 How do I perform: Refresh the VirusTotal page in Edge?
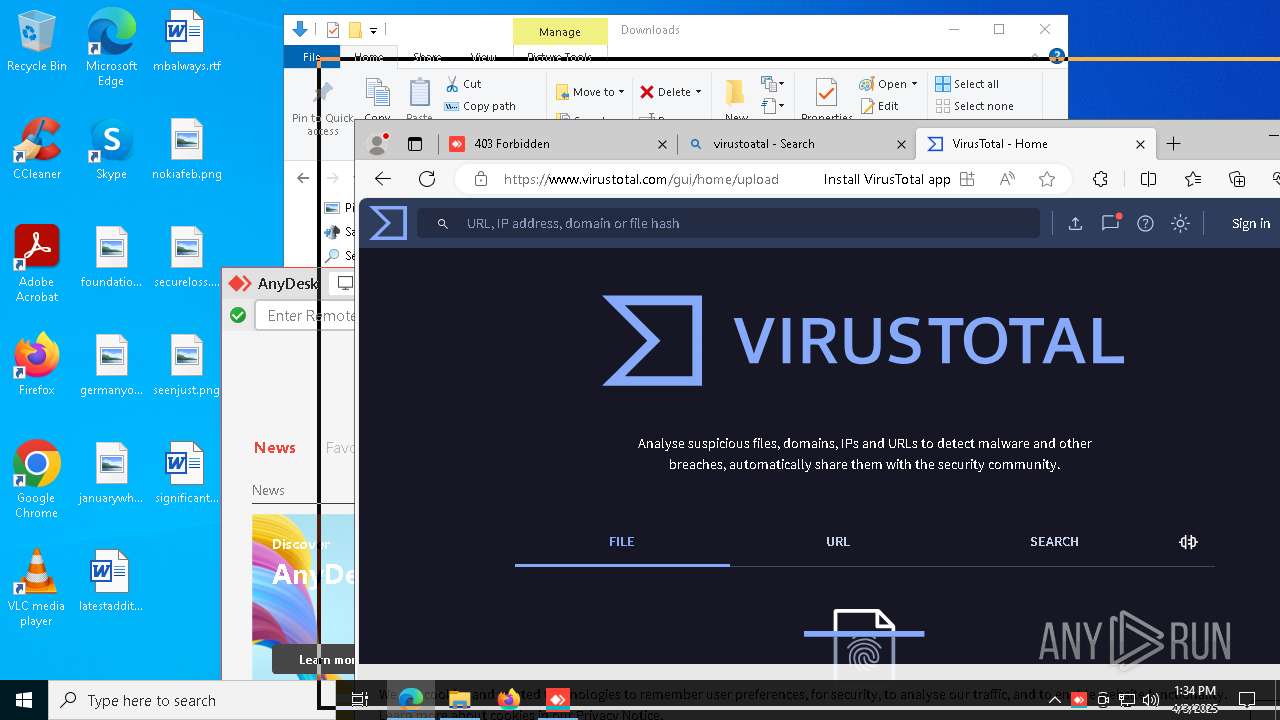point(427,179)
